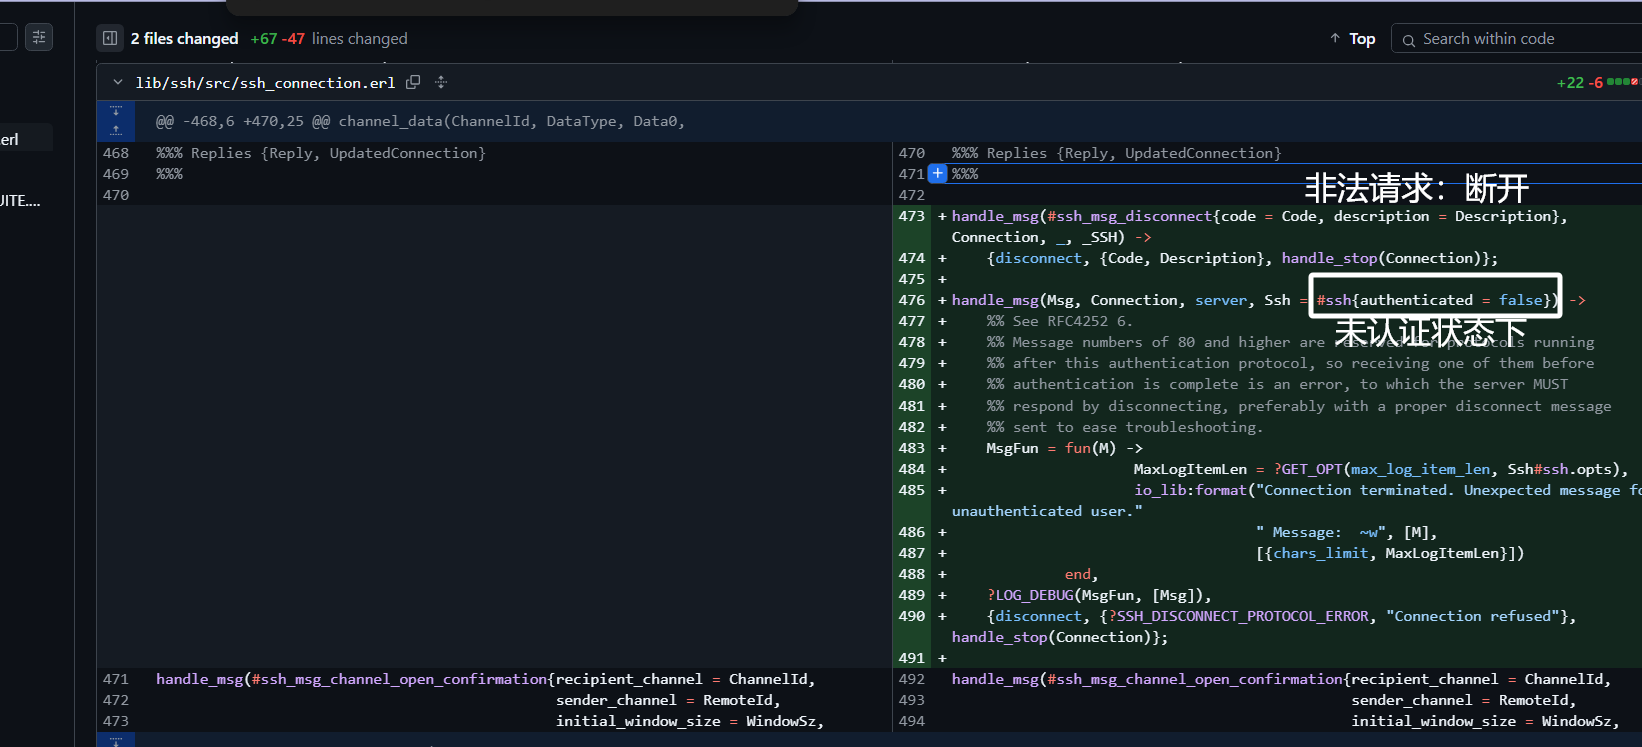This screenshot has height=747, width=1642.
Task: Click the +67 additions count
Action: pyautogui.click(x=264, y=38)
